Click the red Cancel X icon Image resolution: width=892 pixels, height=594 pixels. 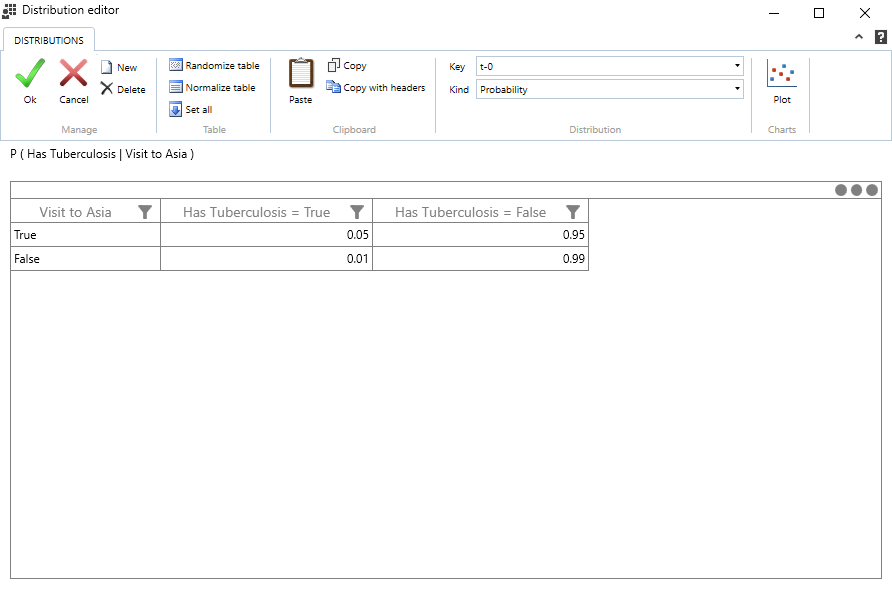click(x=73, y=74)
